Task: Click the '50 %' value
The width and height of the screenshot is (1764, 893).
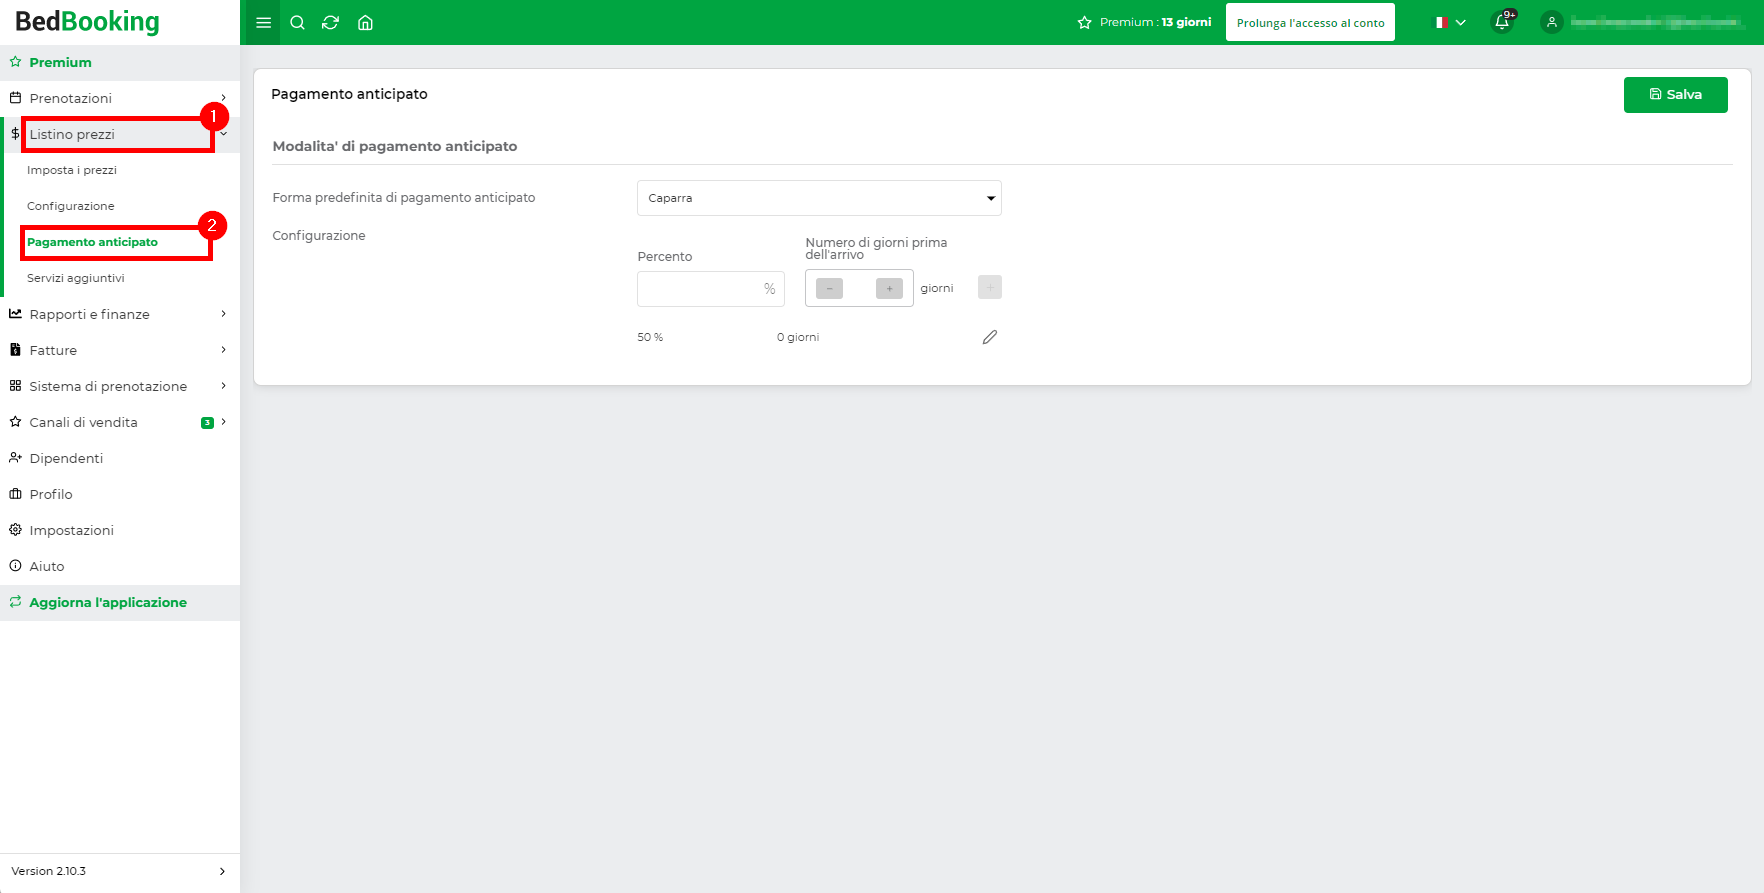Action: tap(650, 337)
